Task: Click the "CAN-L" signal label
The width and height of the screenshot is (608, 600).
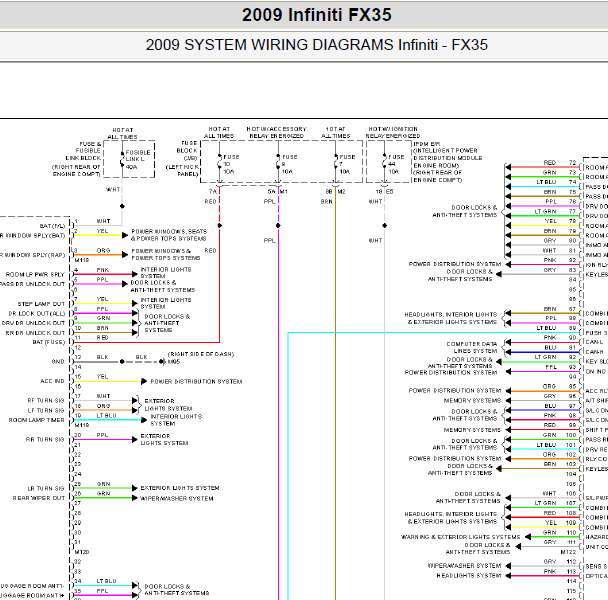Action: [594, 342]
